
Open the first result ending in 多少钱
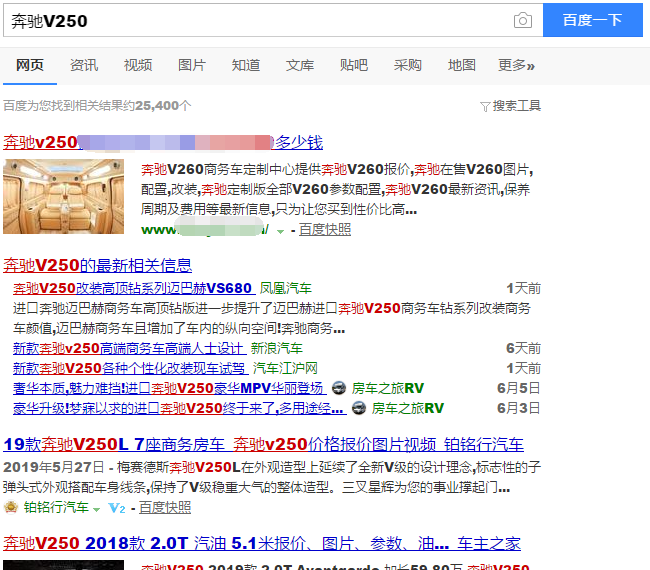pyautogui.click(x=163, y=142)
